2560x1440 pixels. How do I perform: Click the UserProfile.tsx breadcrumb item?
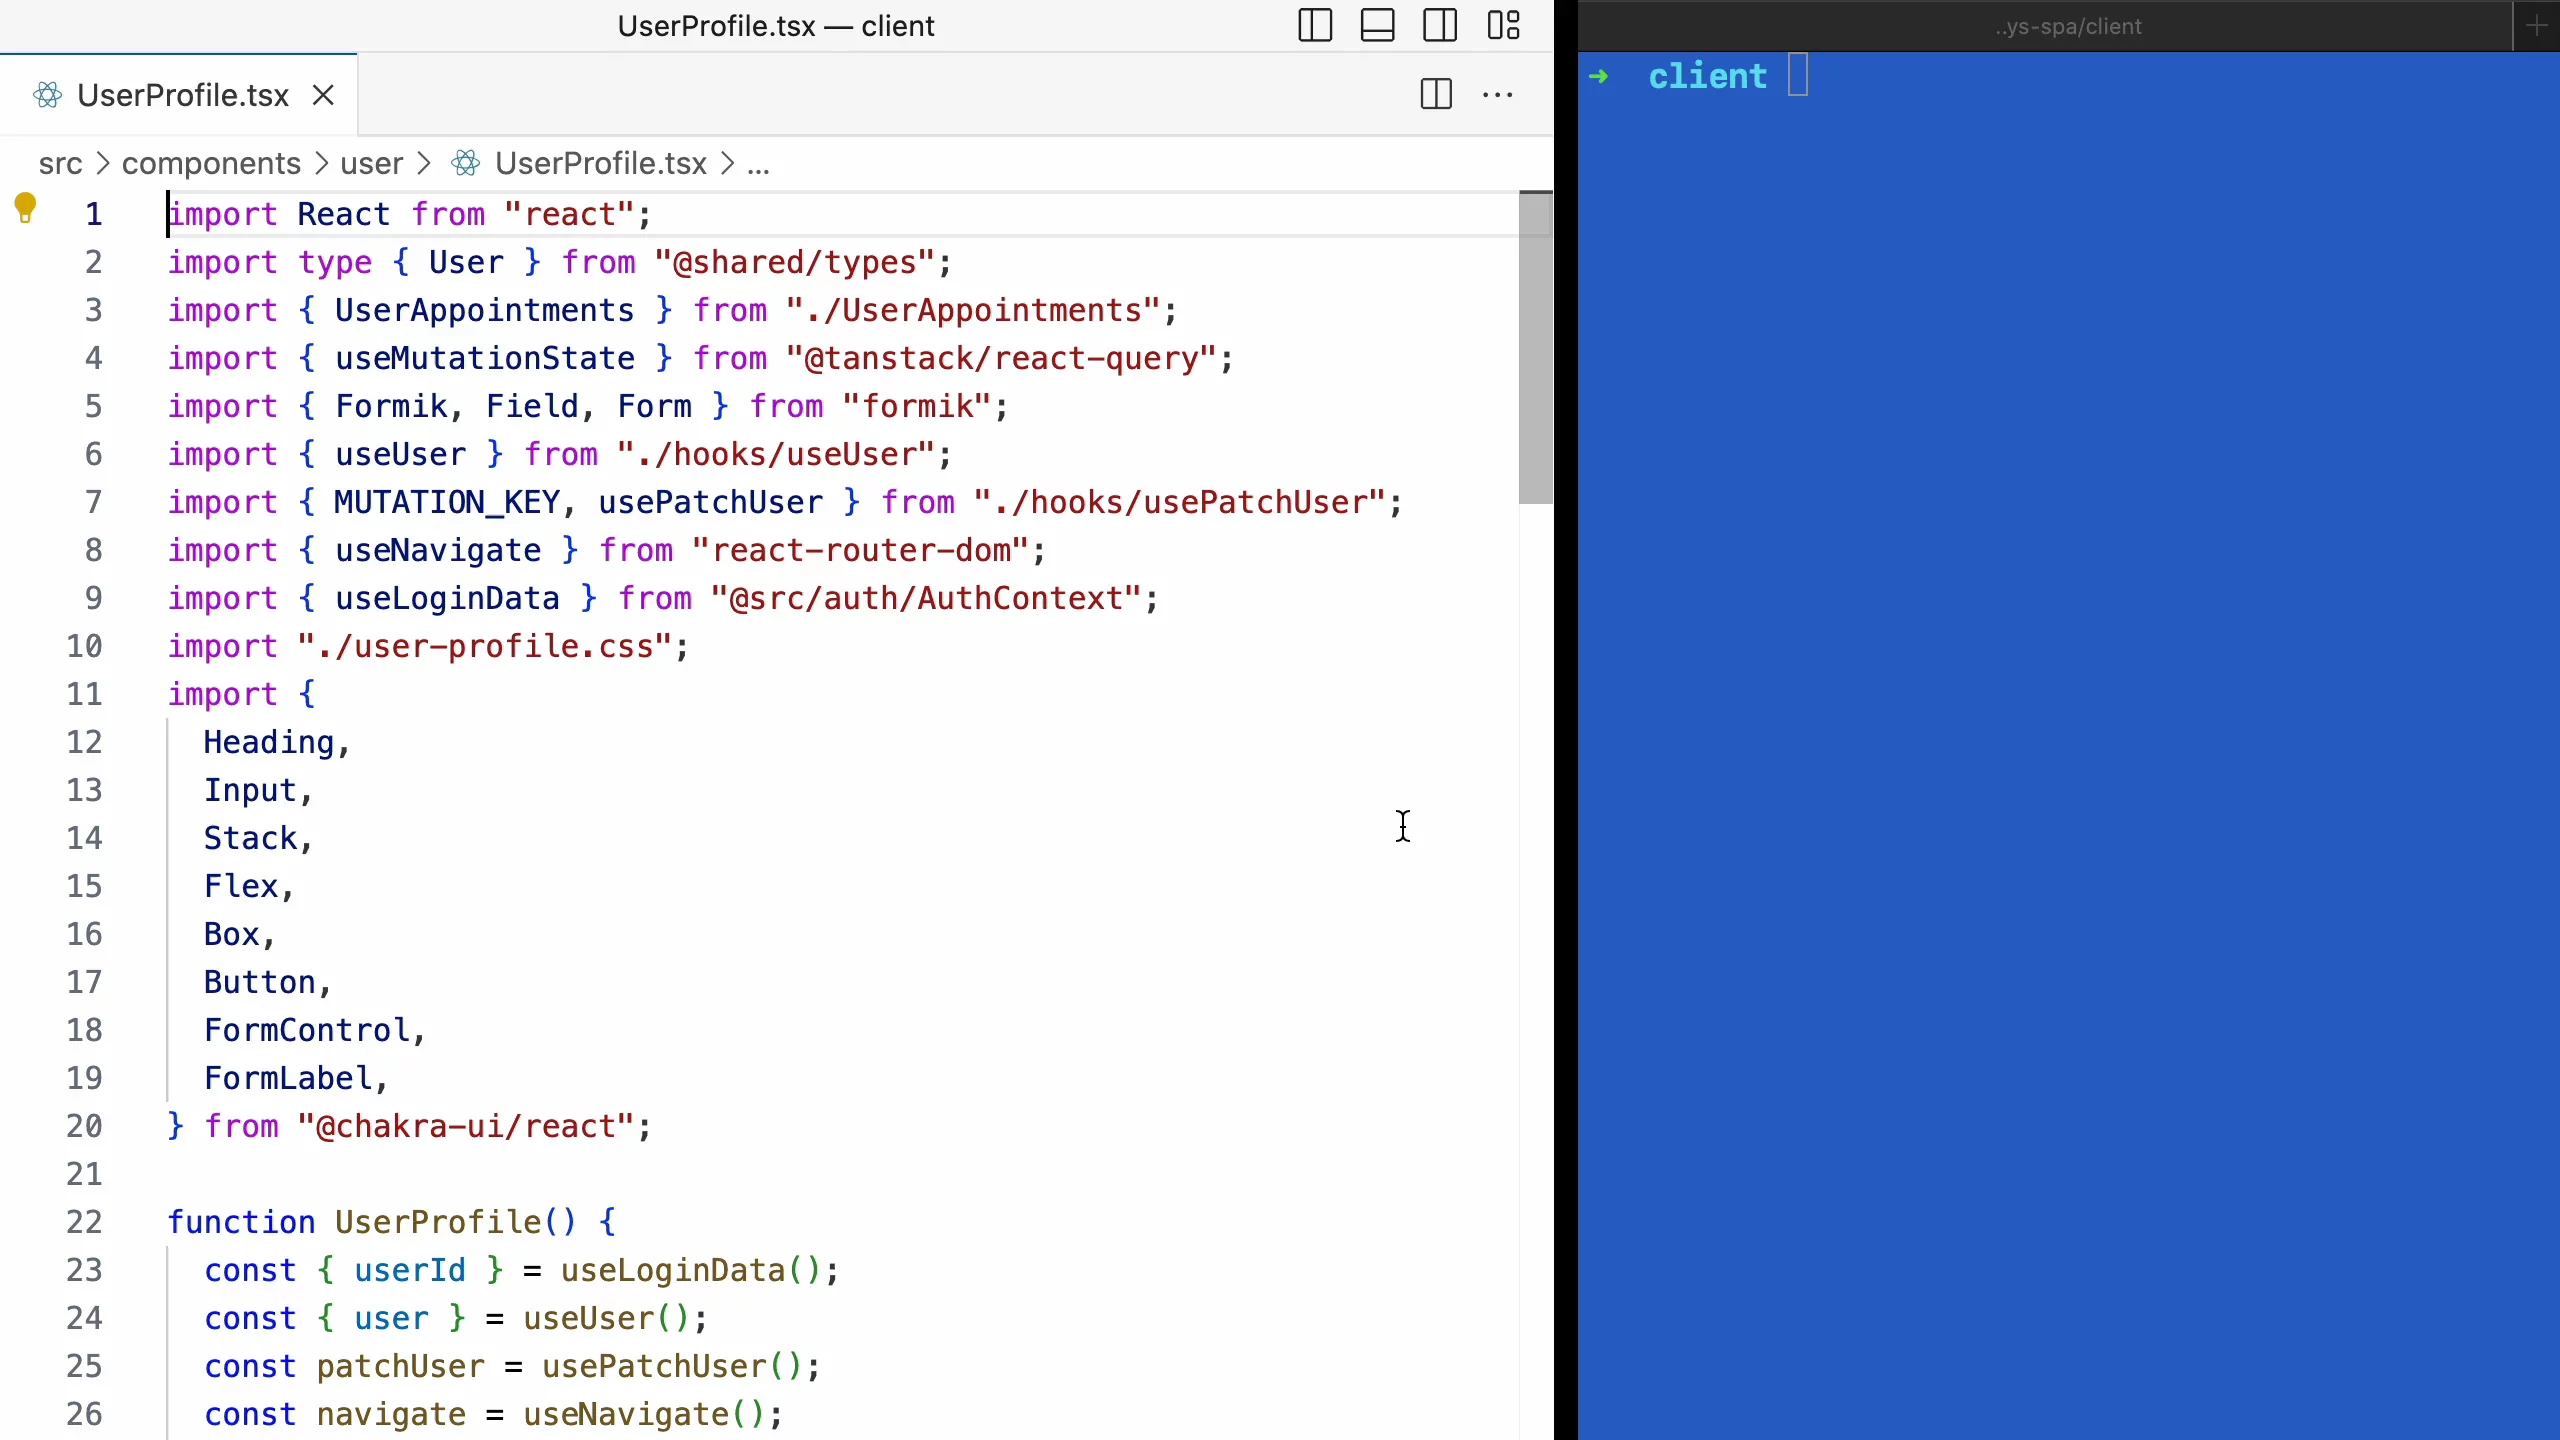click(x=600, y=163)
